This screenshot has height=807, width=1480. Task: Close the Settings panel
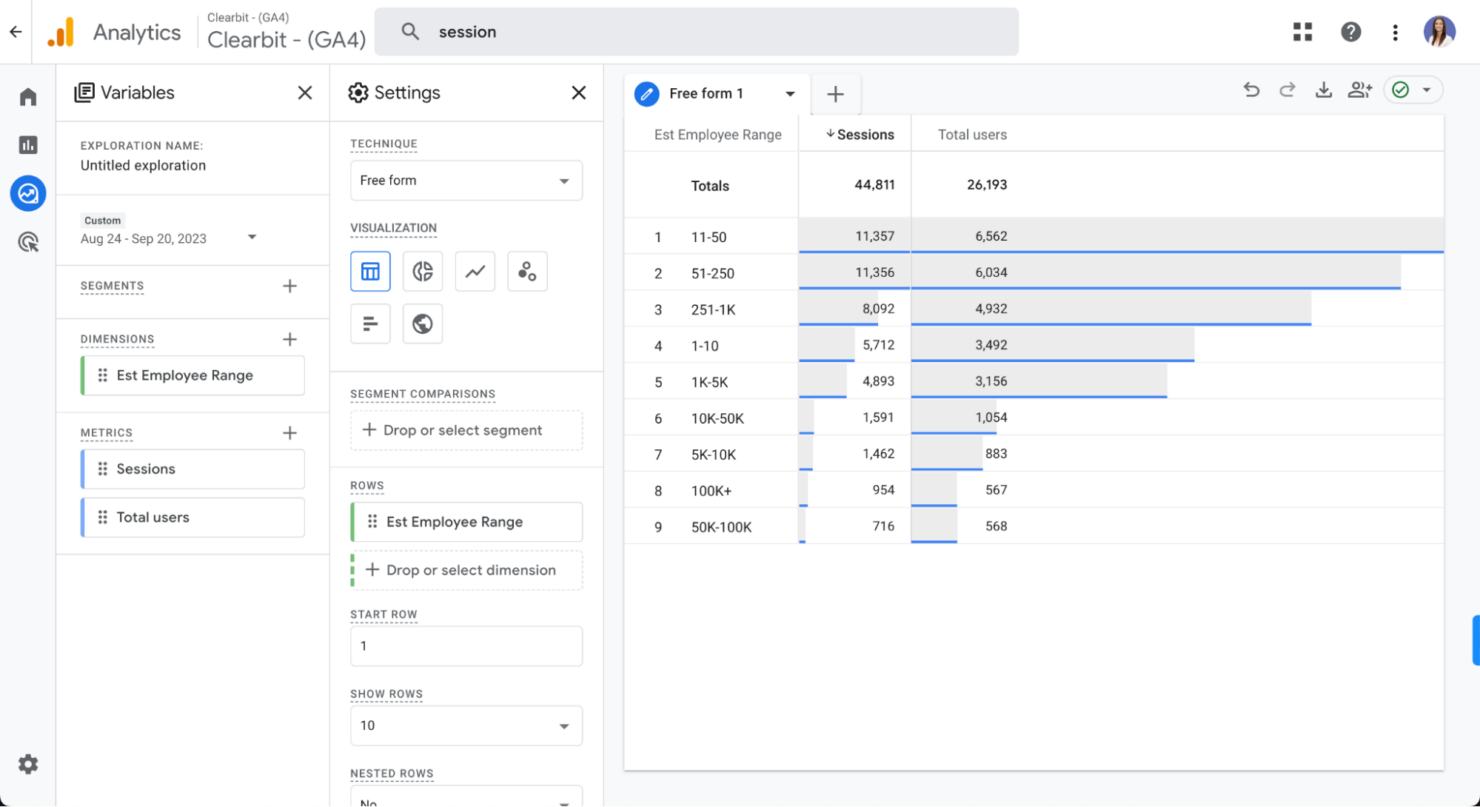578,93
